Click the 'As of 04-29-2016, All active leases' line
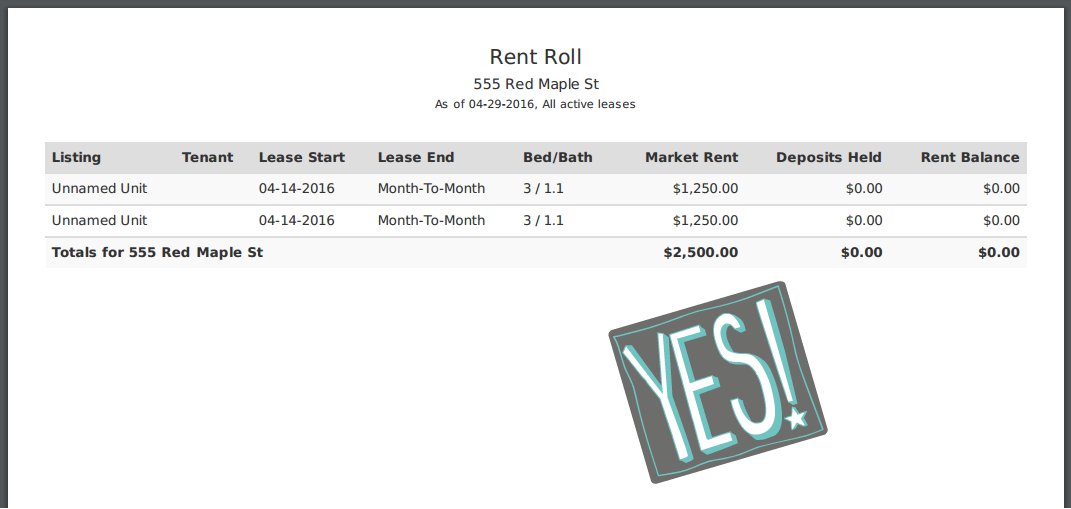The height and width of the screenshot is (509, 1071). click(x=536, y=105)
